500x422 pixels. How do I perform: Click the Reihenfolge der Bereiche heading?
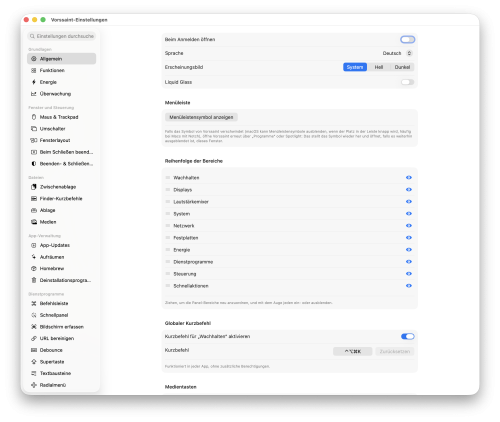[194, 161]
